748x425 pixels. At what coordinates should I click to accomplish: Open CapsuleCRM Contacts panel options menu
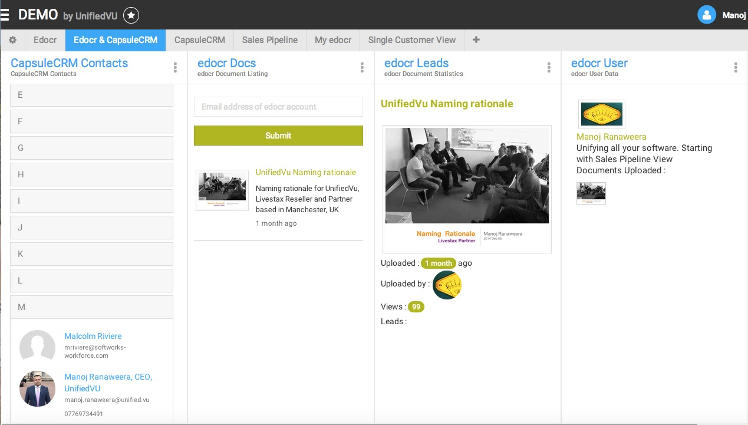click(175, 67)
